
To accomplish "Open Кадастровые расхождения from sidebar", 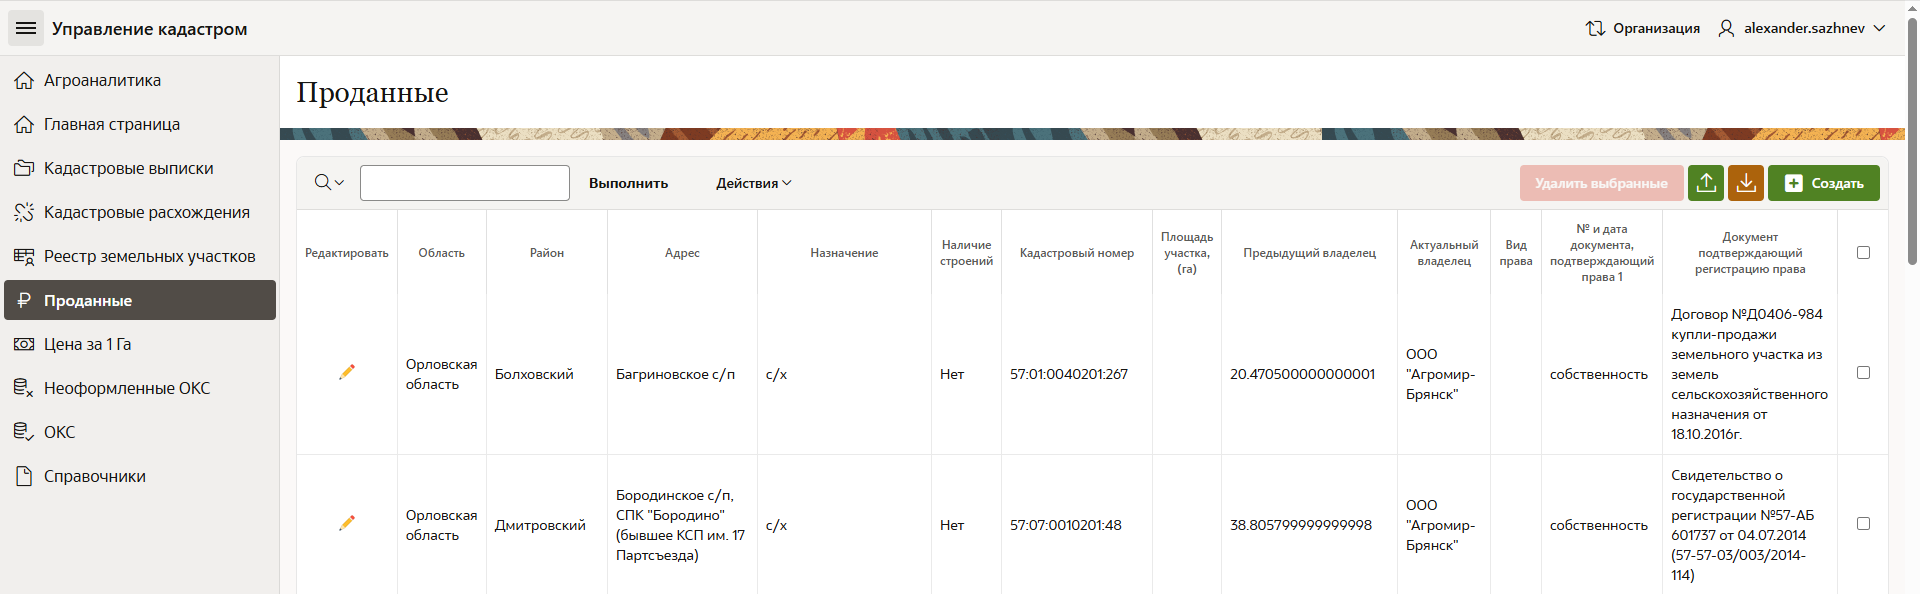I will point(146,212).
